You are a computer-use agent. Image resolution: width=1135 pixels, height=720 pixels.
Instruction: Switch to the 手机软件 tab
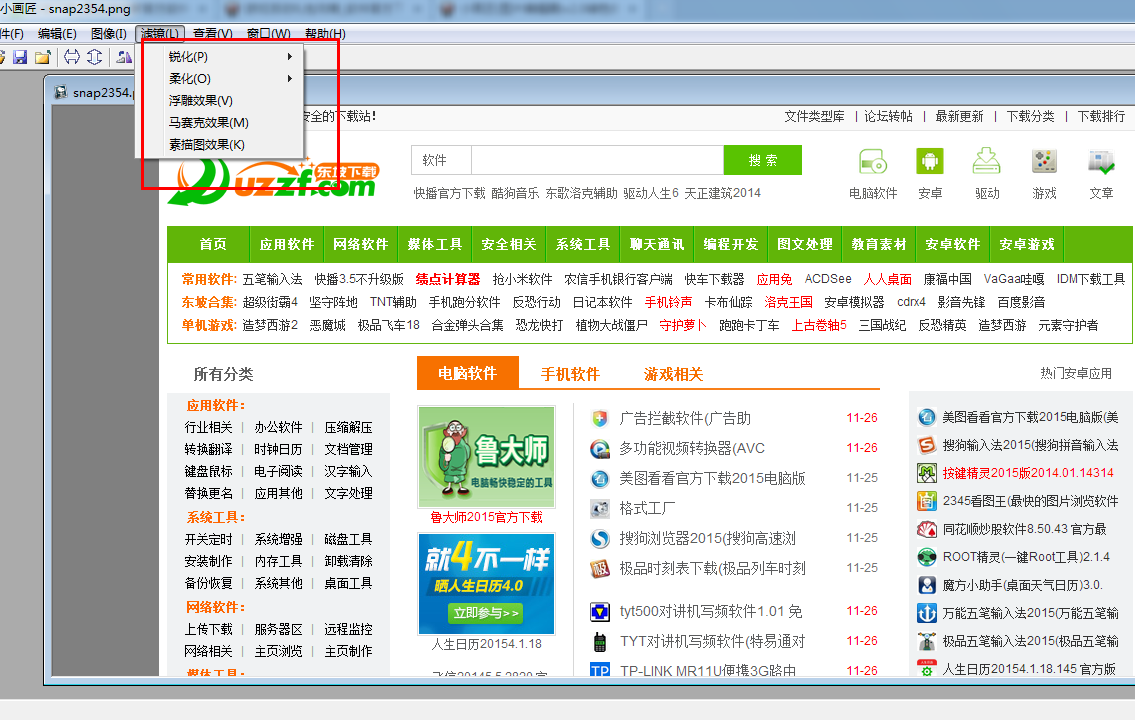570,374
